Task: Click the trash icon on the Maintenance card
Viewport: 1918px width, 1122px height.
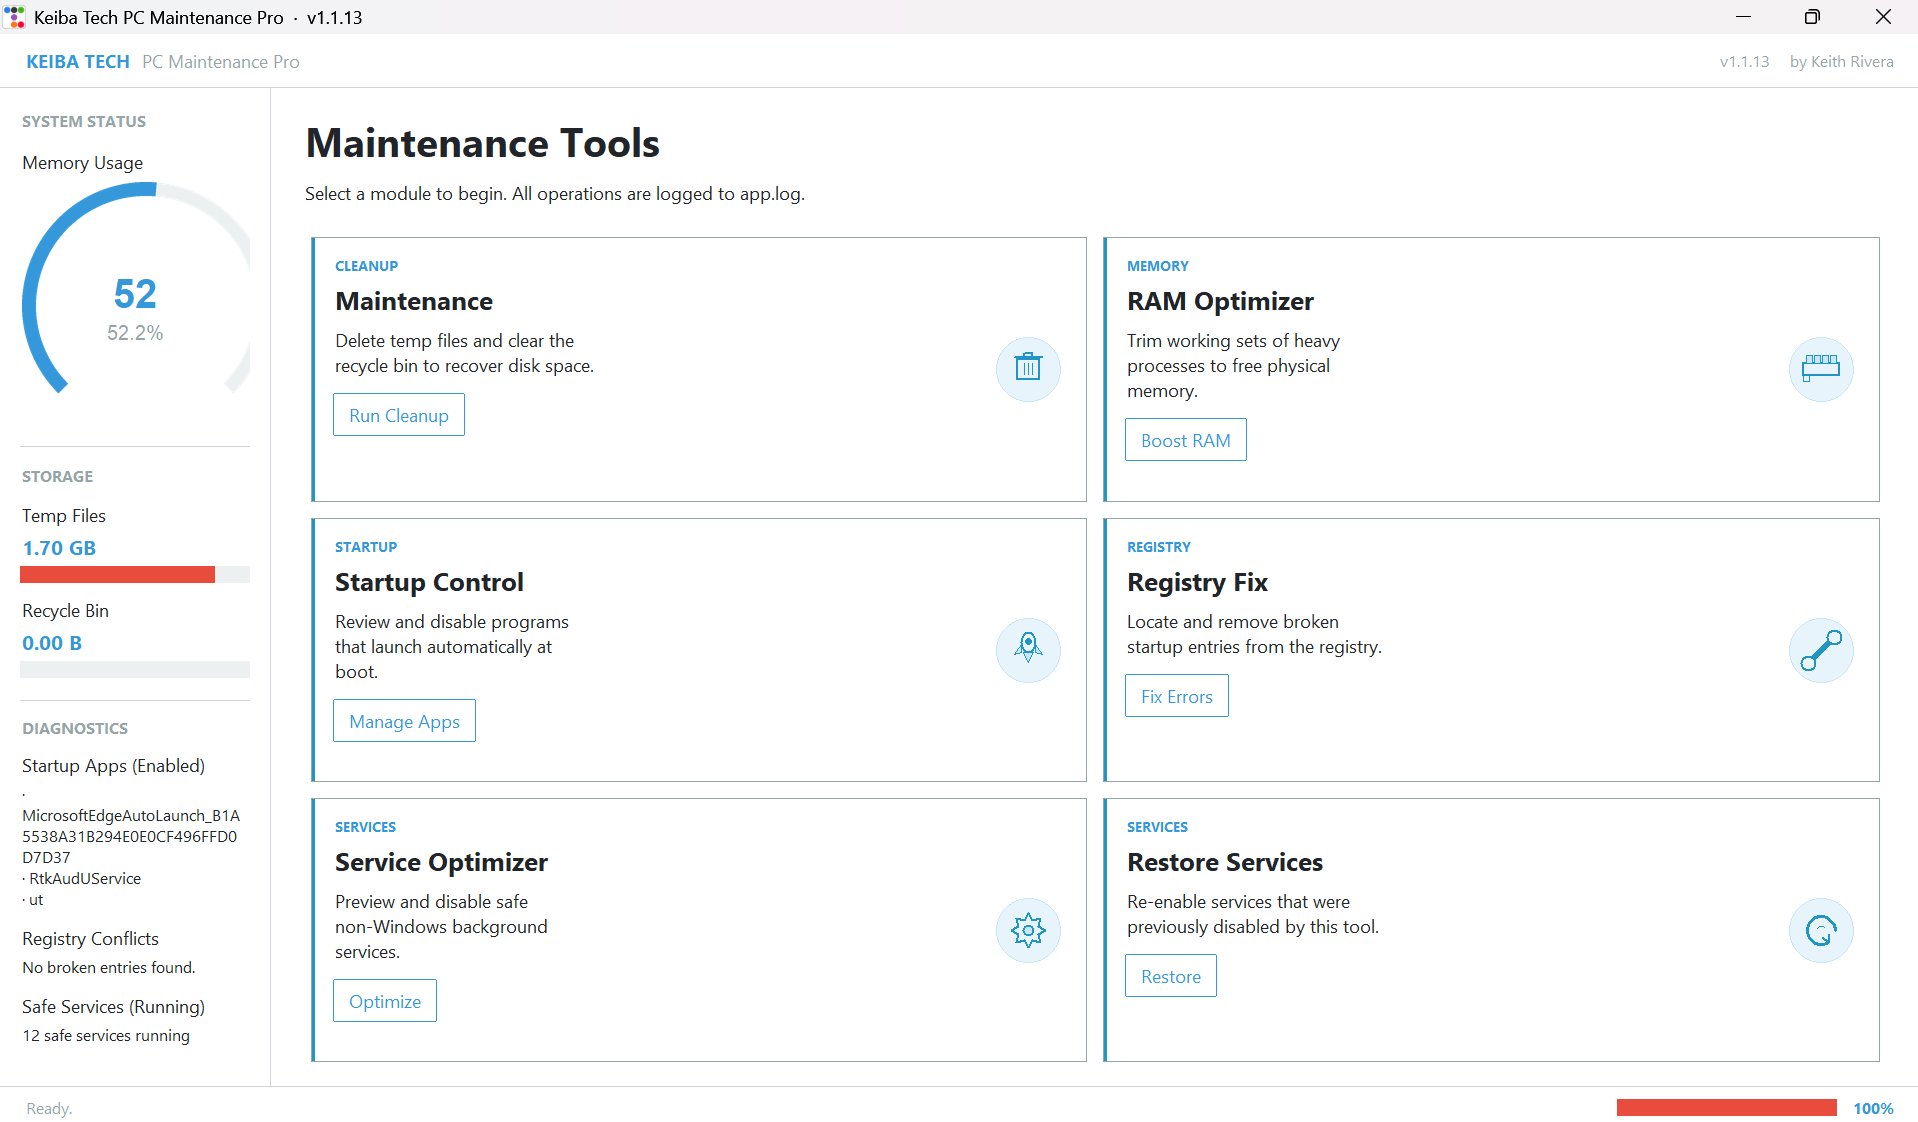Action: tap(1028, 369)
